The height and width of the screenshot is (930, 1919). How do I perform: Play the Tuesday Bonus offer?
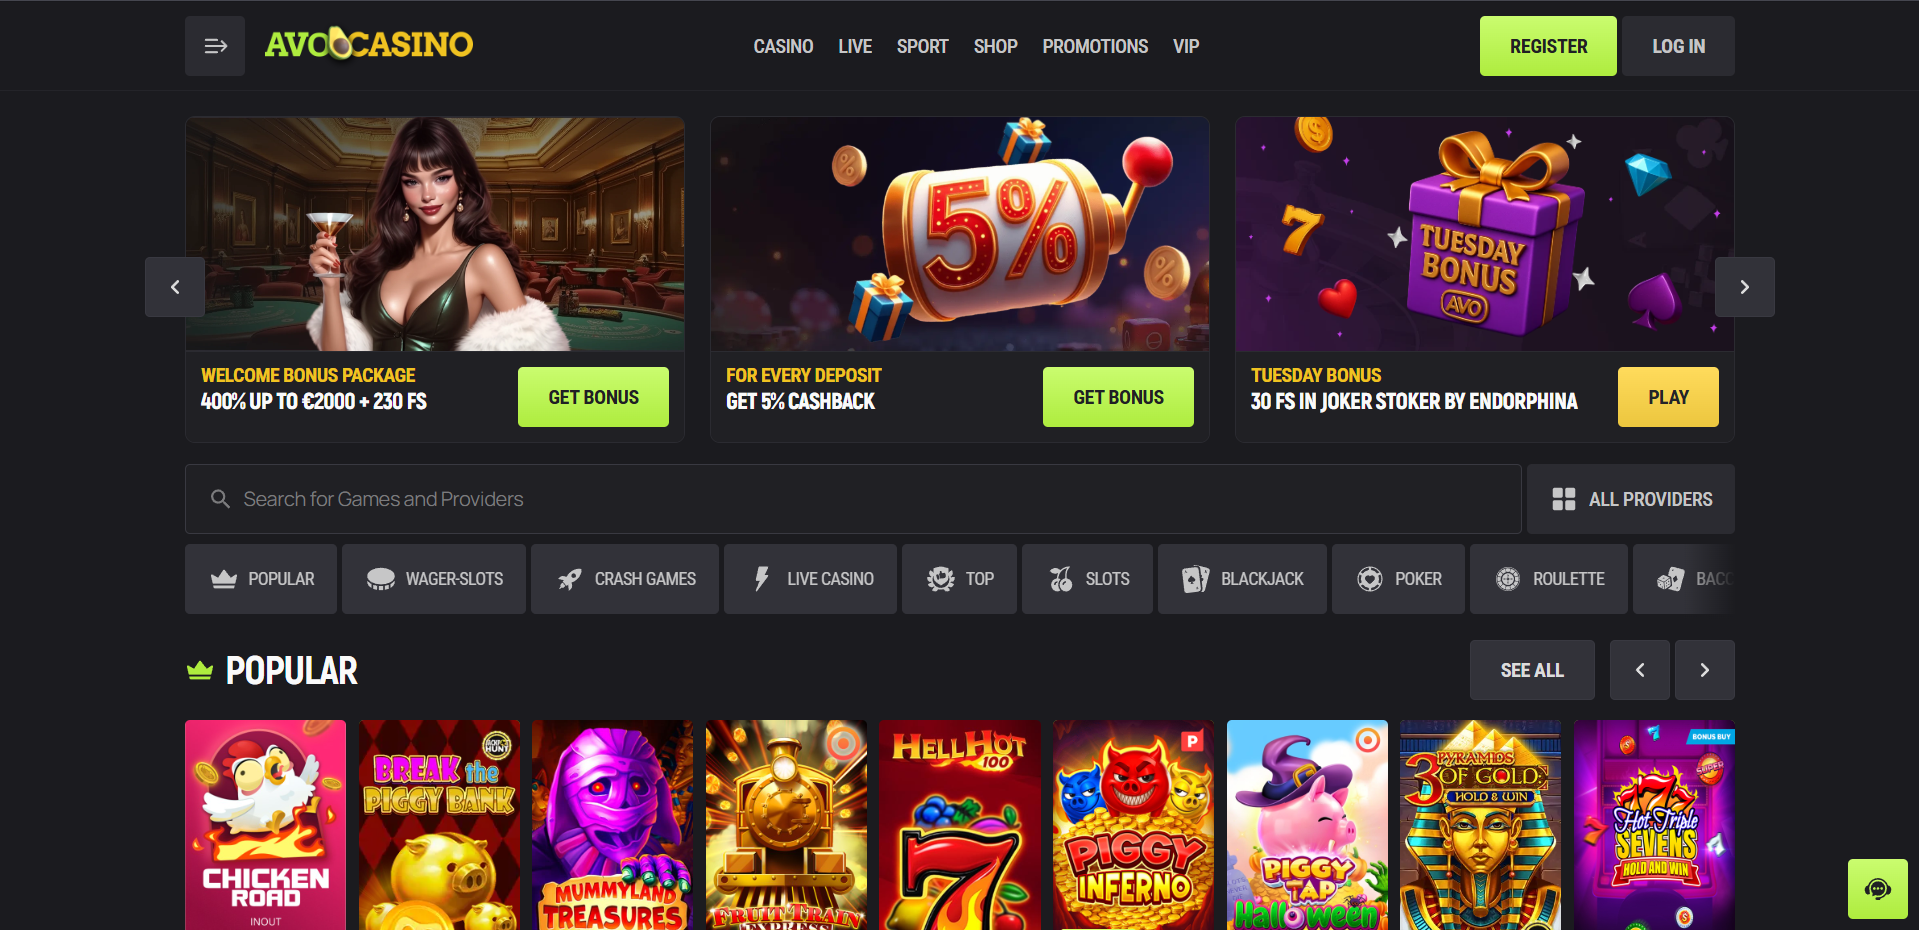(1668, 397)
